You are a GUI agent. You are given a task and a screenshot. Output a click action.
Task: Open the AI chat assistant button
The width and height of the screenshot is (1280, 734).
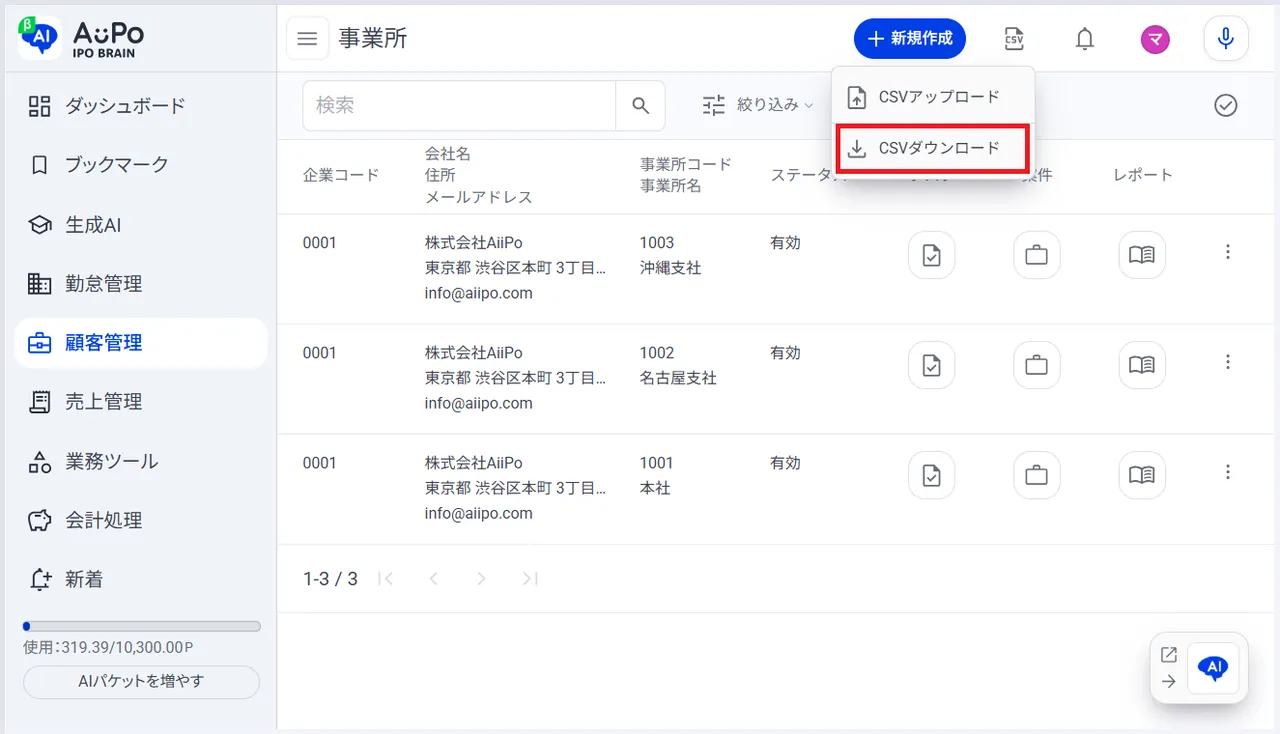point(1213,669)
